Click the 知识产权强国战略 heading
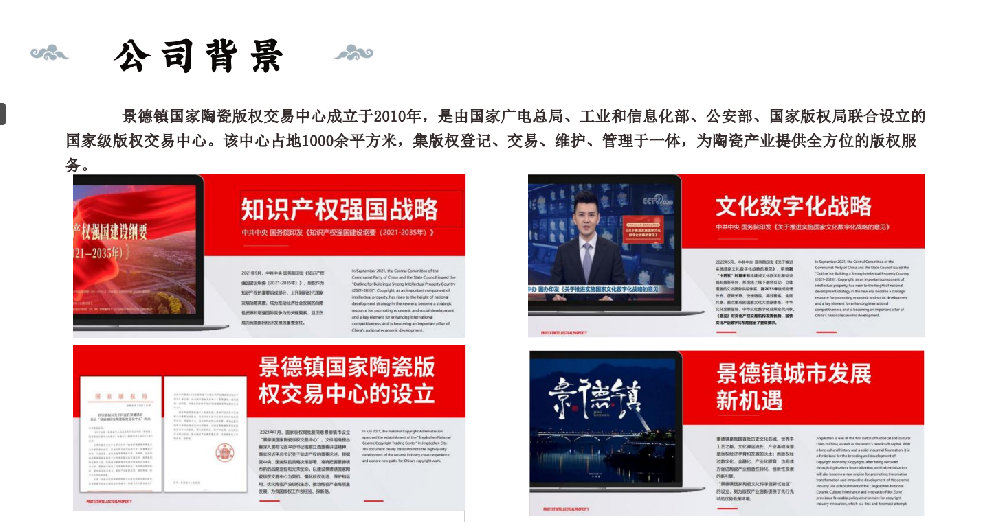This screenshot has height=529, width=1000. [340, 209]
